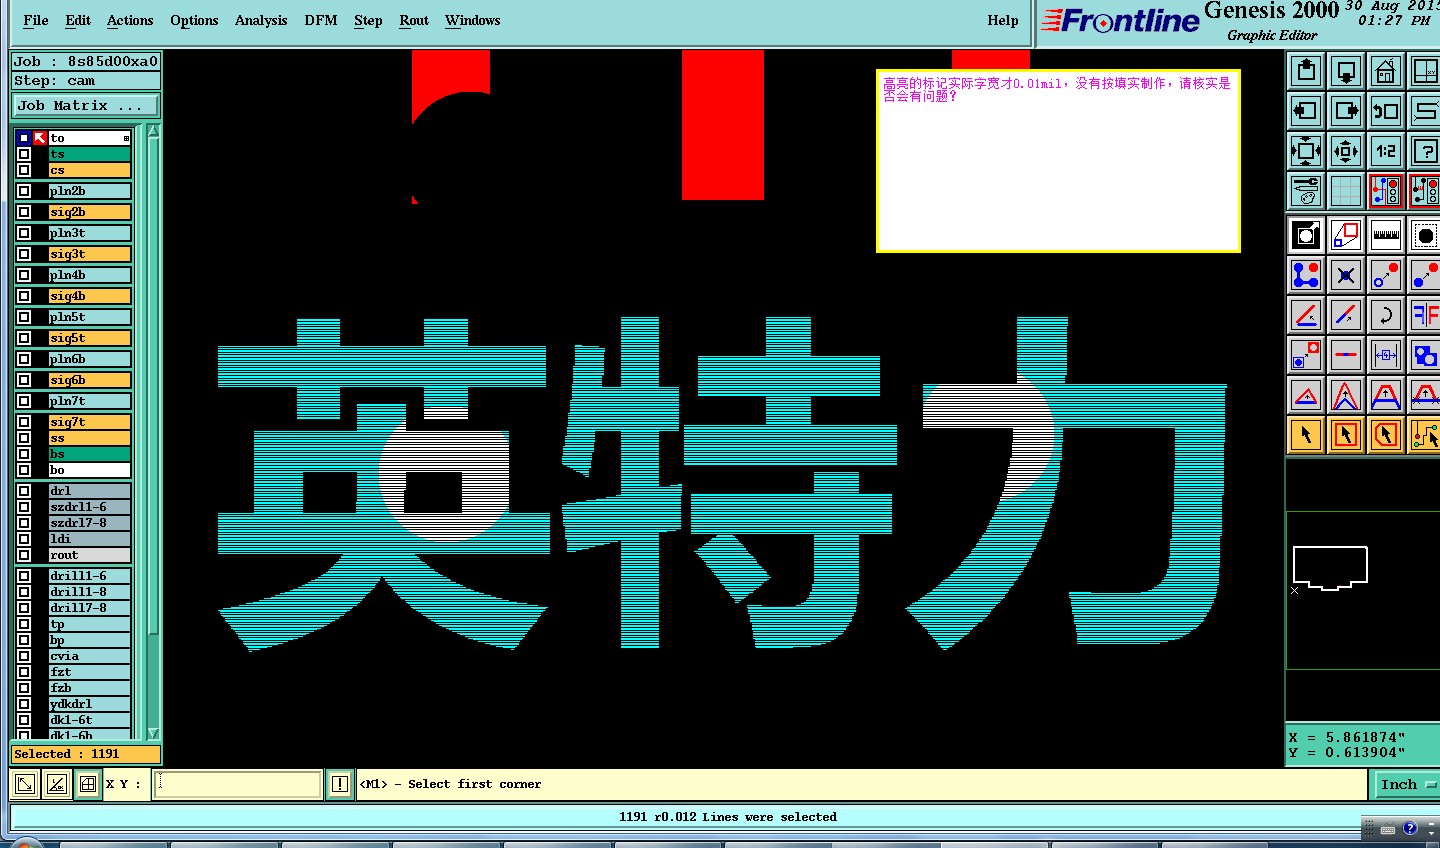Open the Windows menu
The image size is (1440, 848).
click(x=473, y=20)
